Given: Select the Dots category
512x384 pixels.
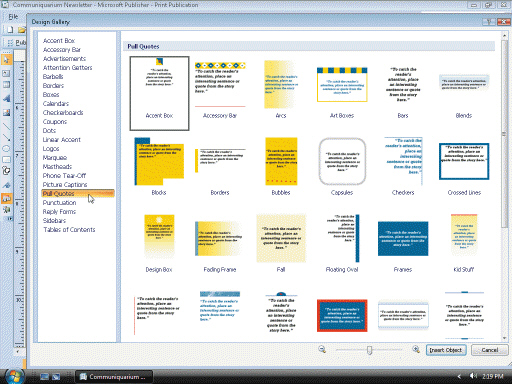Looking at the screenshot, I should (x=49, y=131).
